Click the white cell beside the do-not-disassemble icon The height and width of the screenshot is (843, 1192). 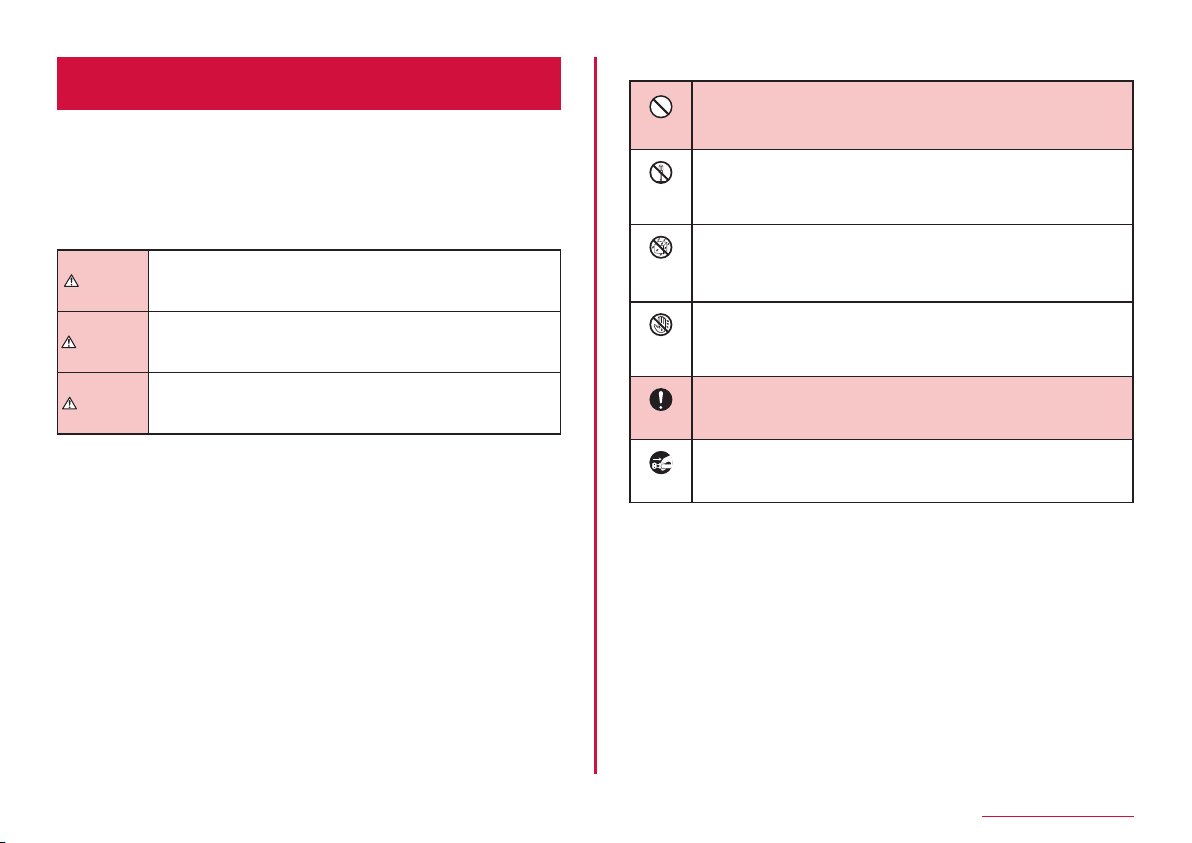coord(911,186)
